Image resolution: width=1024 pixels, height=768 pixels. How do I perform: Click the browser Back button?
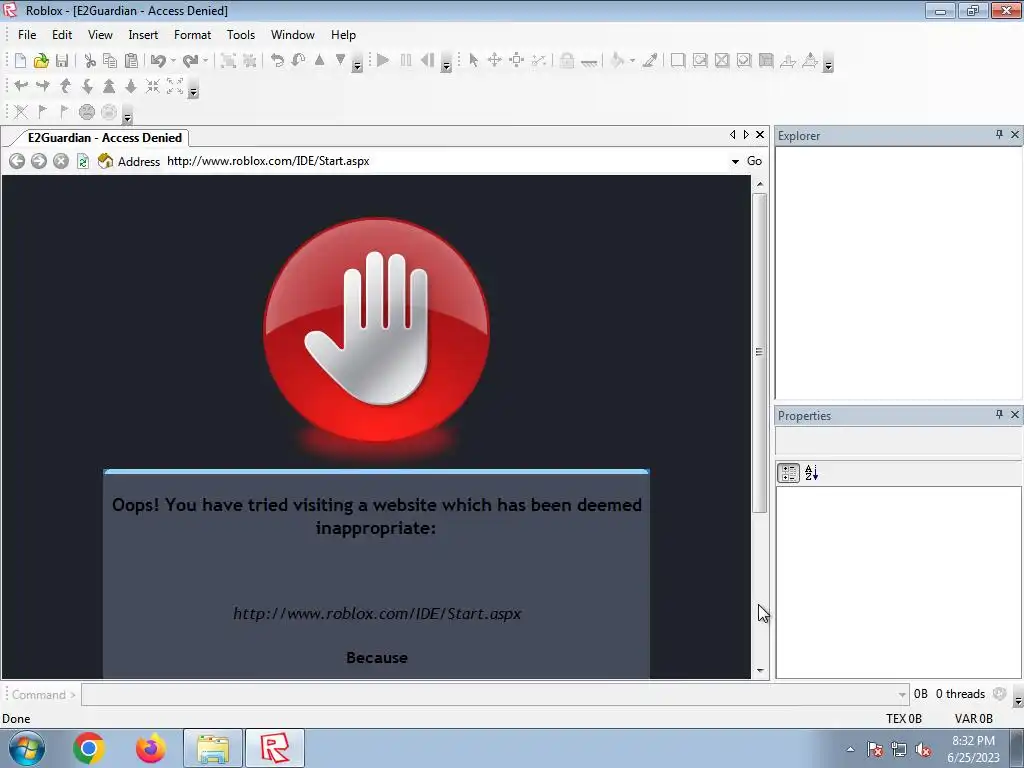click(x=17, y=161)
